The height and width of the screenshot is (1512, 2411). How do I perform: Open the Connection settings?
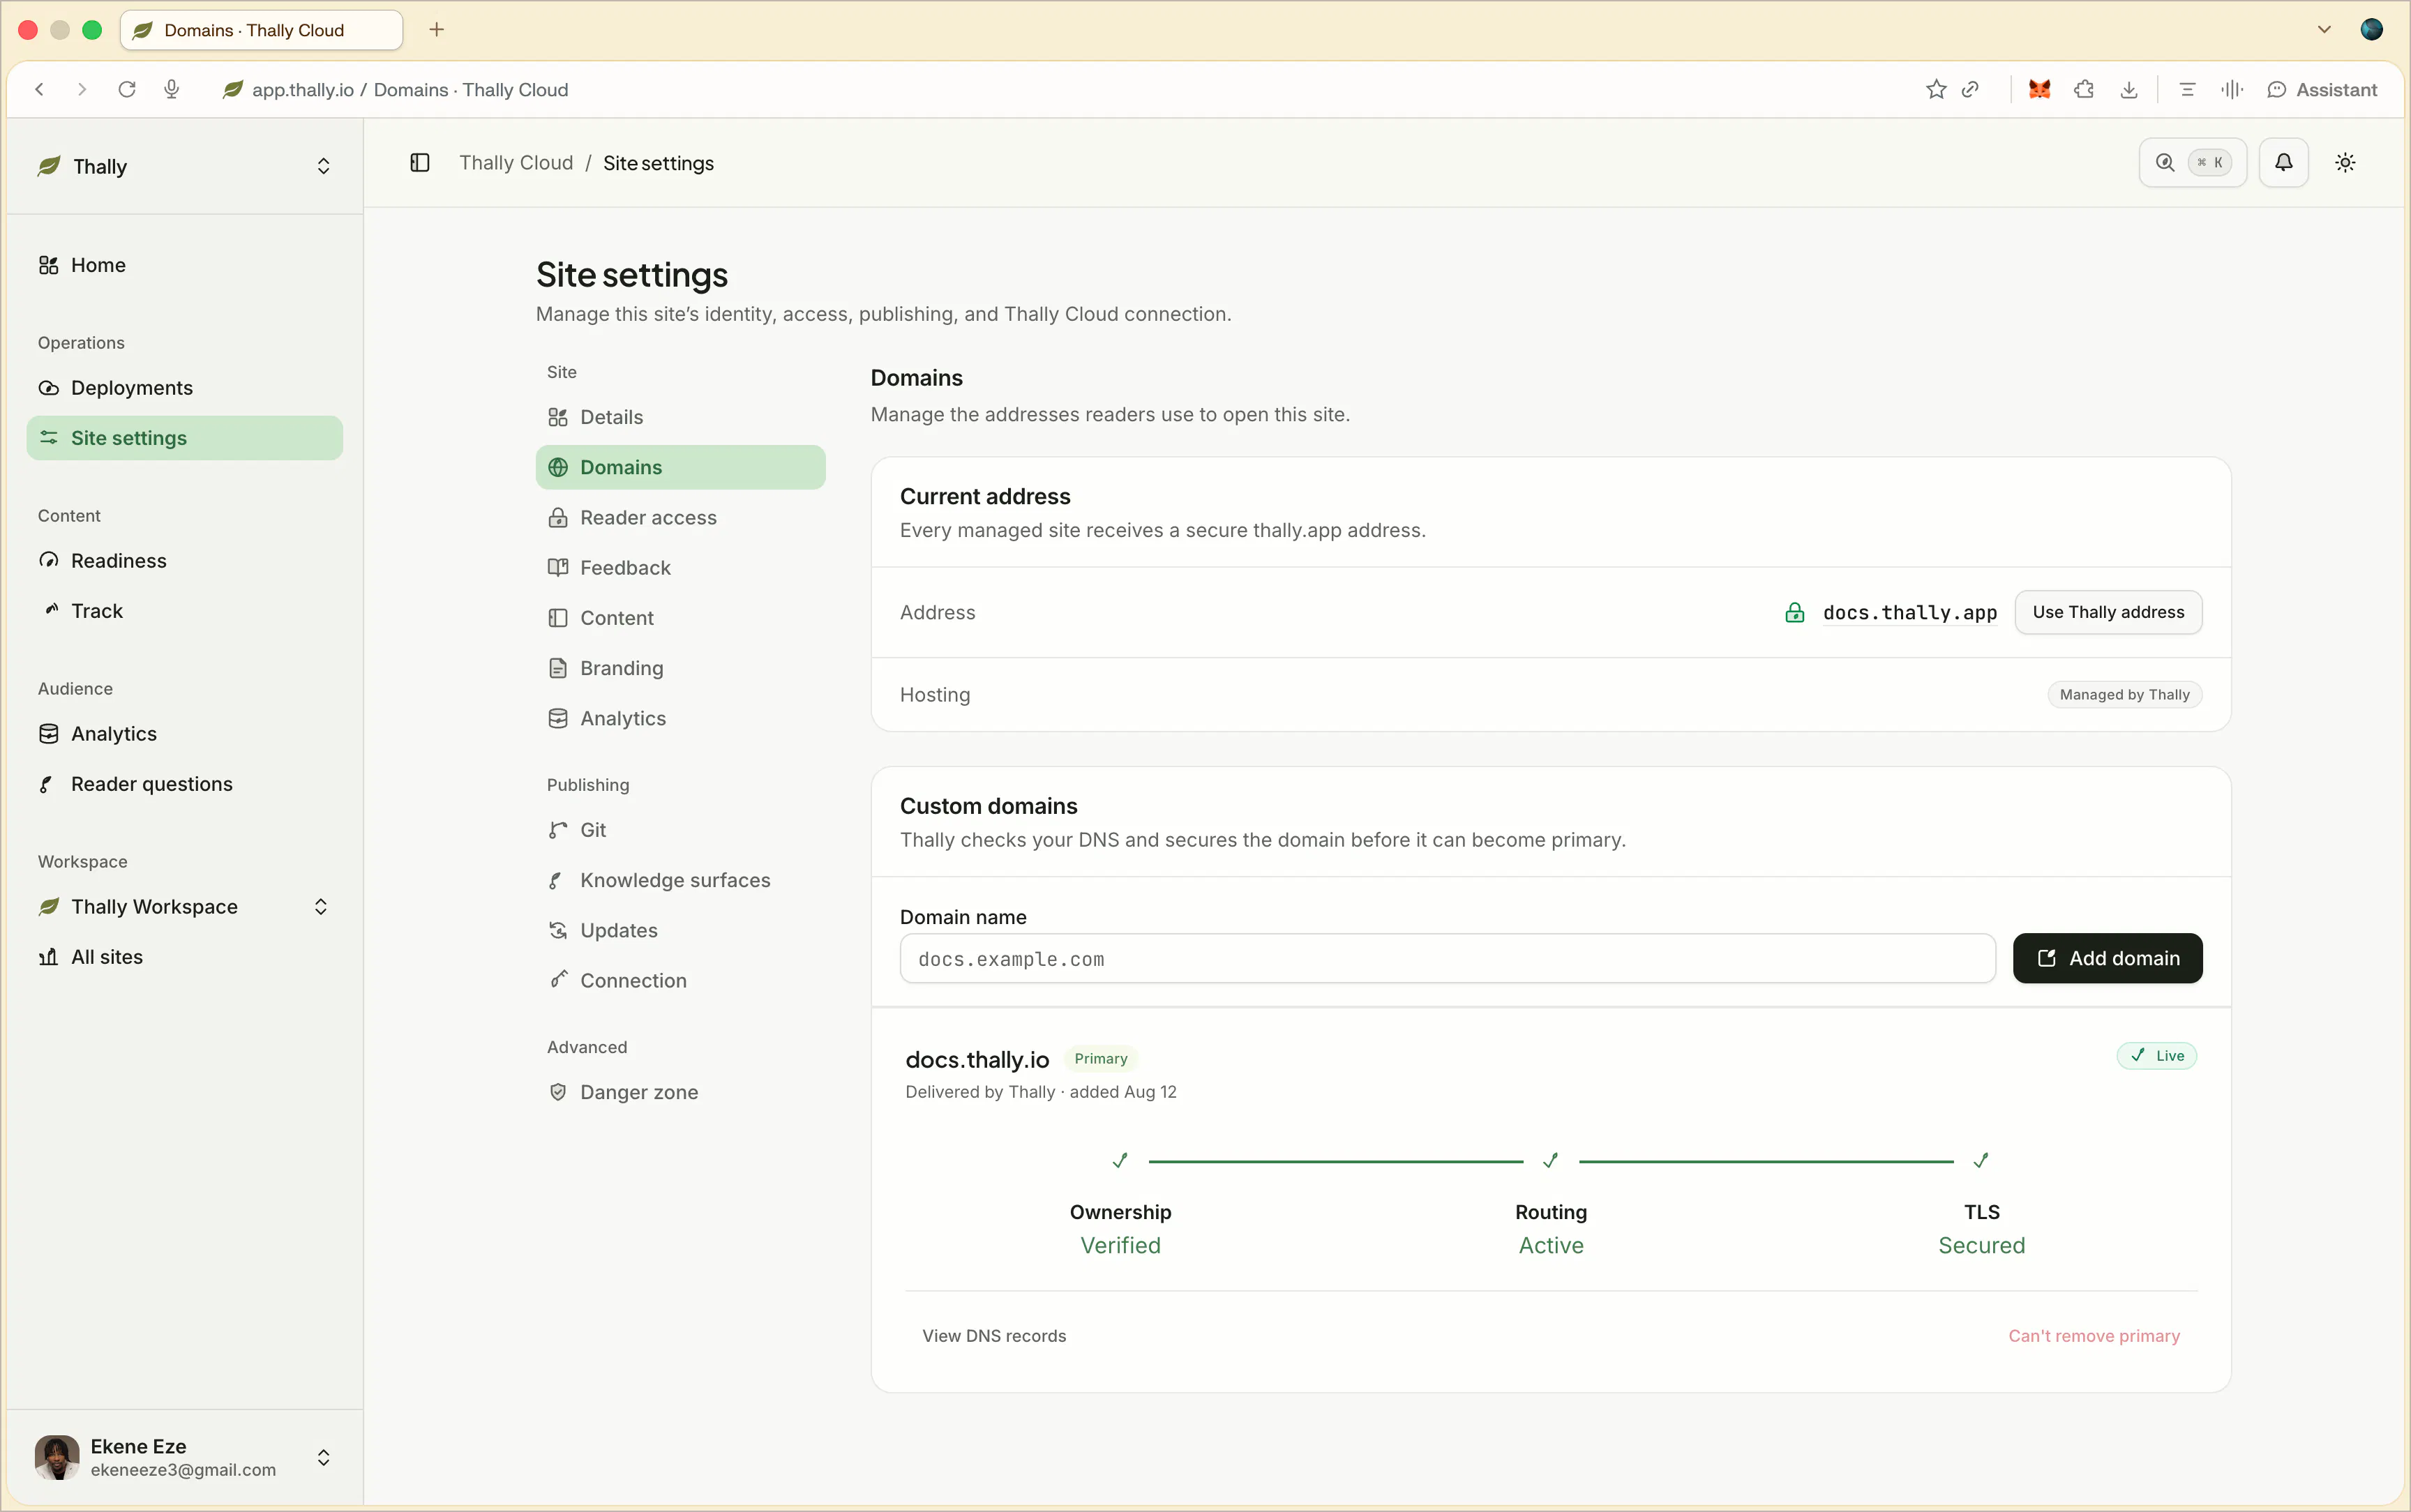click(x=681, y=981)
